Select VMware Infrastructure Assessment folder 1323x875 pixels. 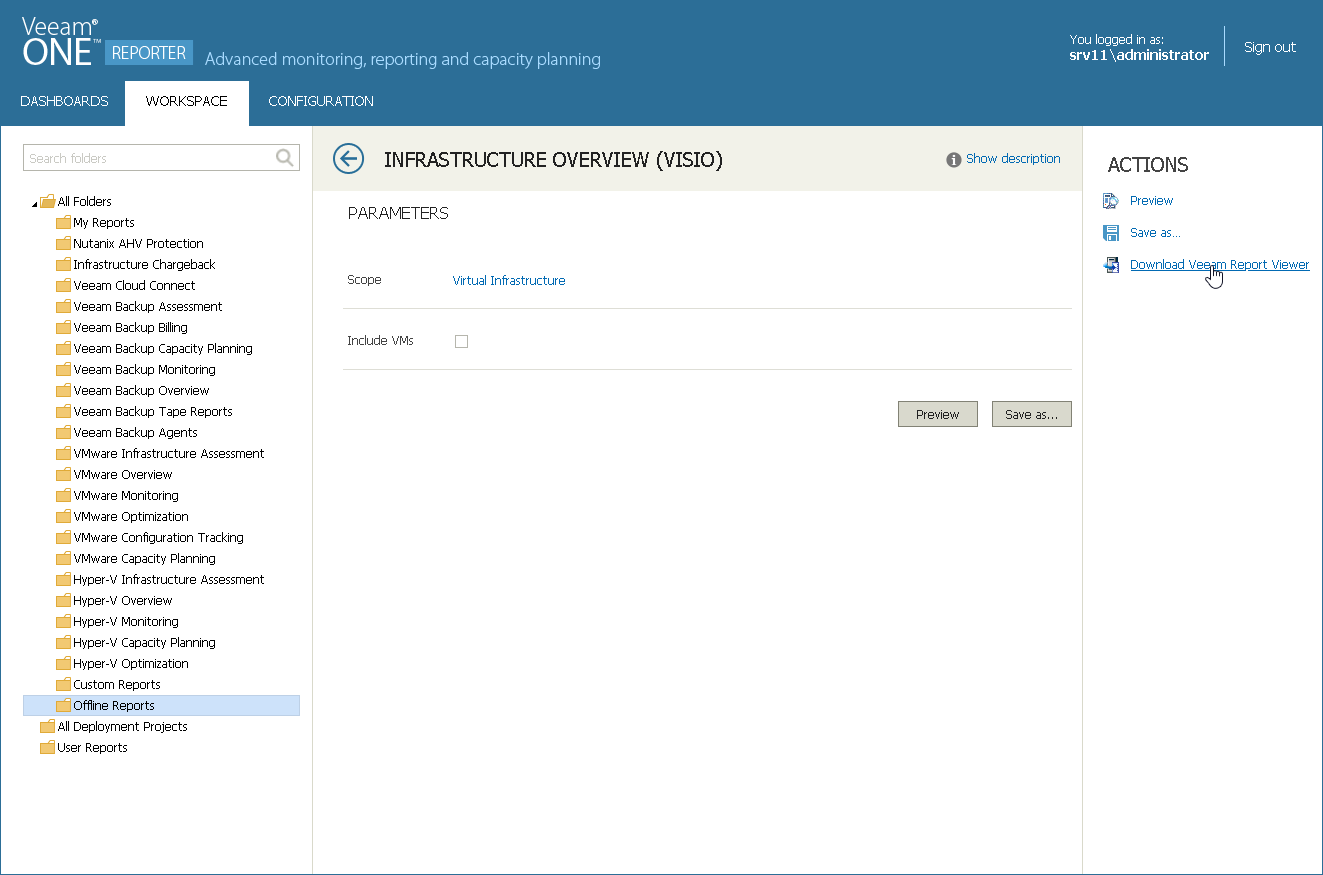tap(168, 453)
